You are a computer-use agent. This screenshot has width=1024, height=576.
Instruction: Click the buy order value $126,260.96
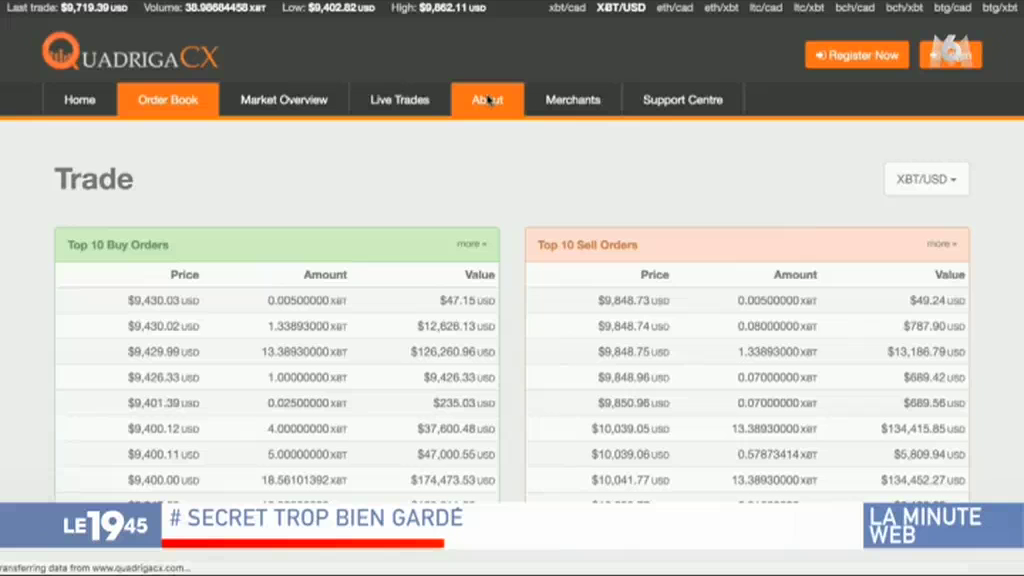click(453, 352)
